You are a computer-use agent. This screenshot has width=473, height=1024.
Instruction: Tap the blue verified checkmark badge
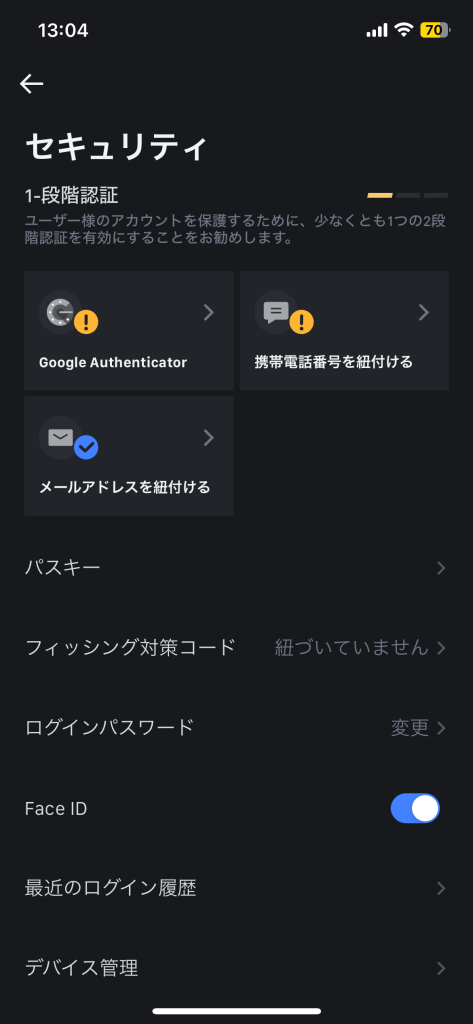pyautogui.click(x=86, y=447)
